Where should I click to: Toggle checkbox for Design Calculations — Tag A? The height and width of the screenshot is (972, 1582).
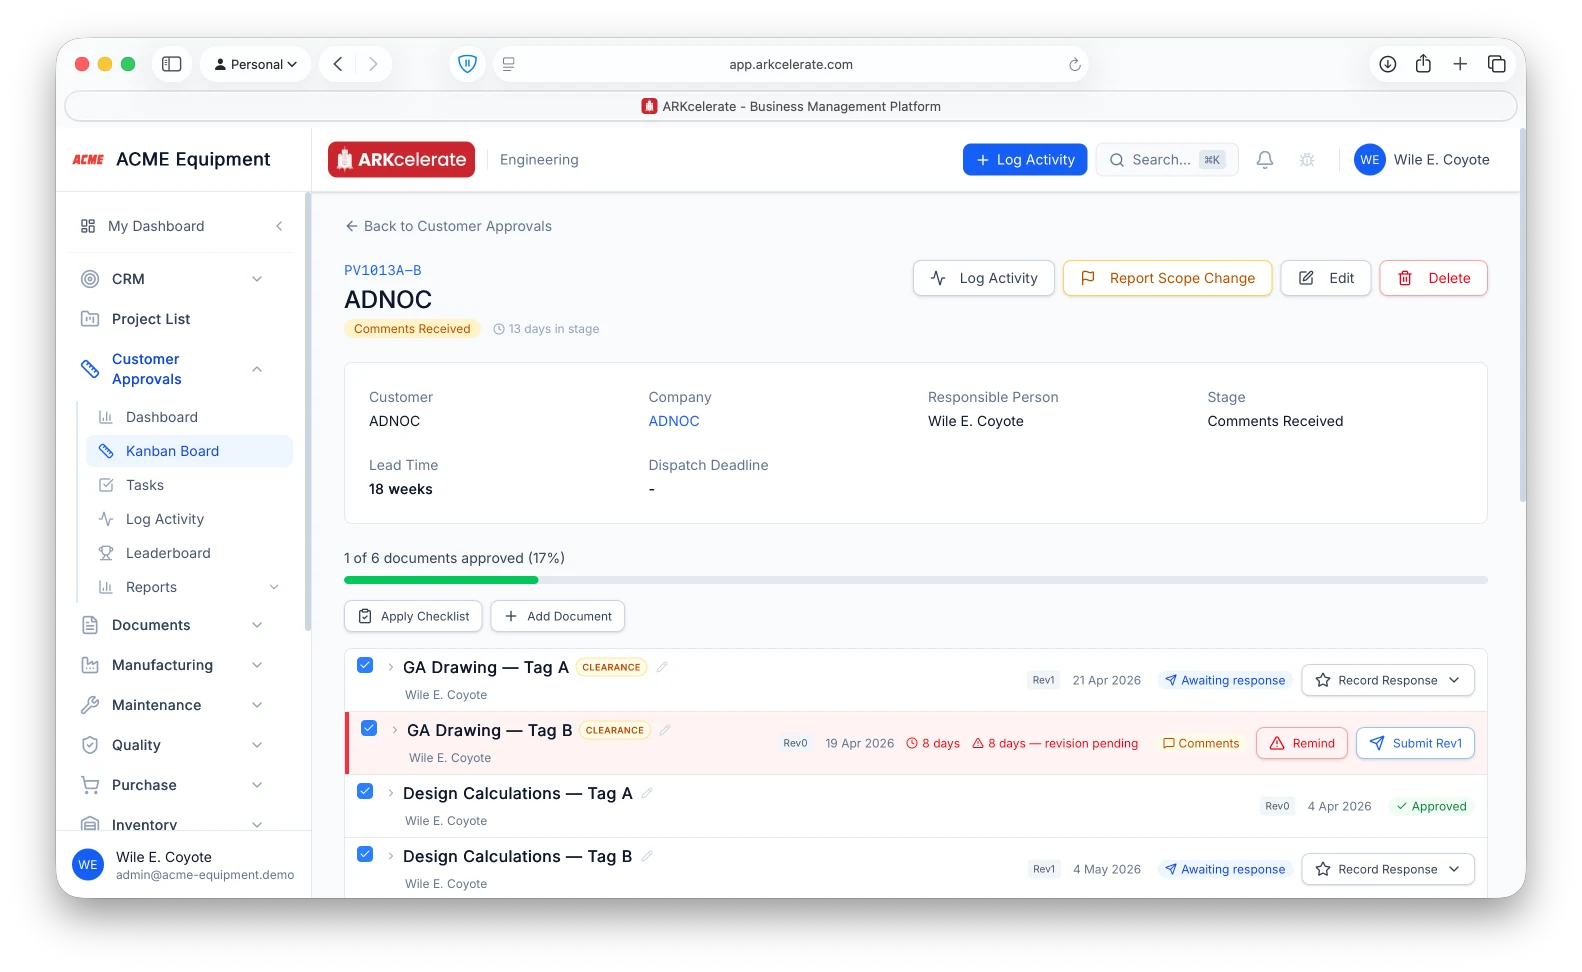tap(365, 791)
